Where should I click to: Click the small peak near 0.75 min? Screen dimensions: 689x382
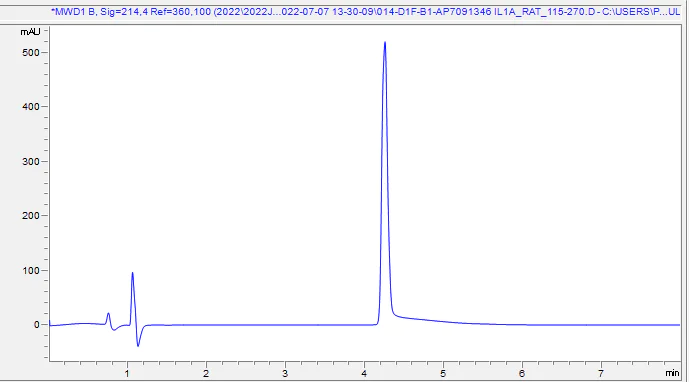tap(108, 314)
